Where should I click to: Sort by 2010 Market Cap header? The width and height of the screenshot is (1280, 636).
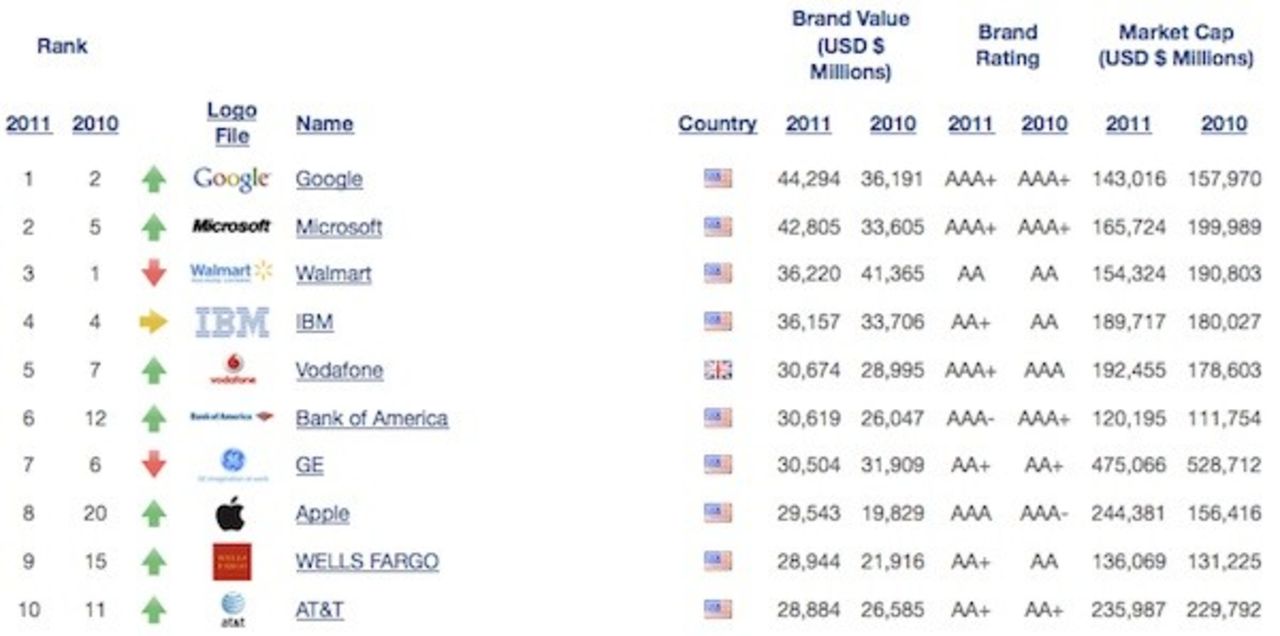1224,124
